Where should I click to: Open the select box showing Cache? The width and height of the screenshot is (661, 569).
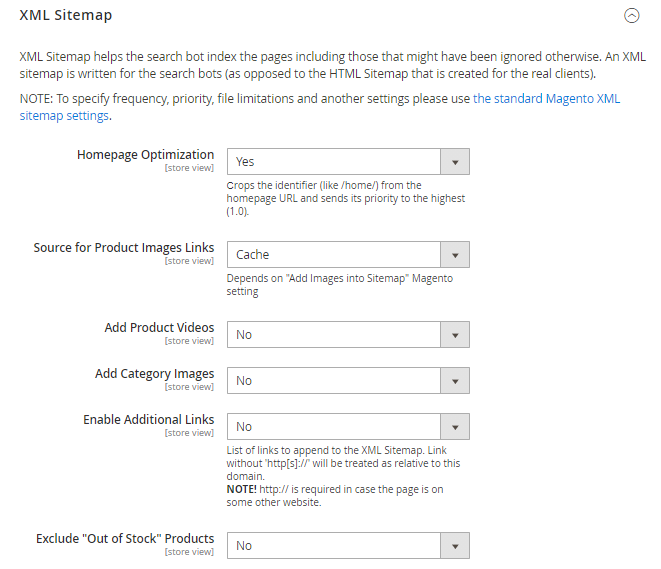[335, 254]
